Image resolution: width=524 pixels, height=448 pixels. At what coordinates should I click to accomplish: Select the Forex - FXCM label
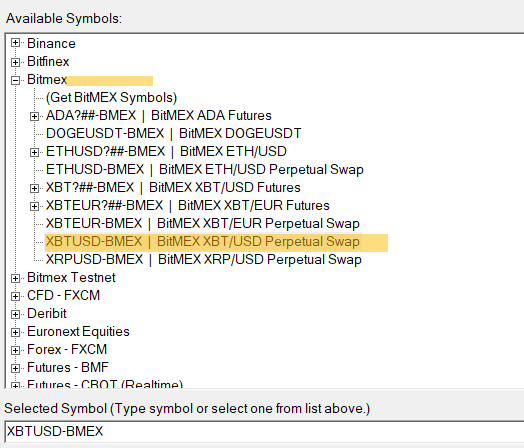(67, 350)
